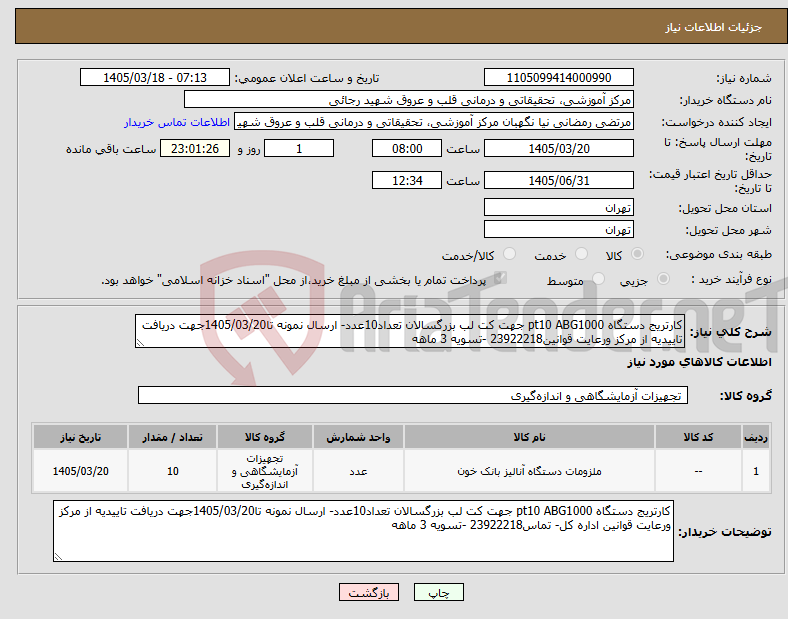Click the جزئیات اطلاعات نیاز page header
This screenshot has height=619, width=788.
(714, 27)
